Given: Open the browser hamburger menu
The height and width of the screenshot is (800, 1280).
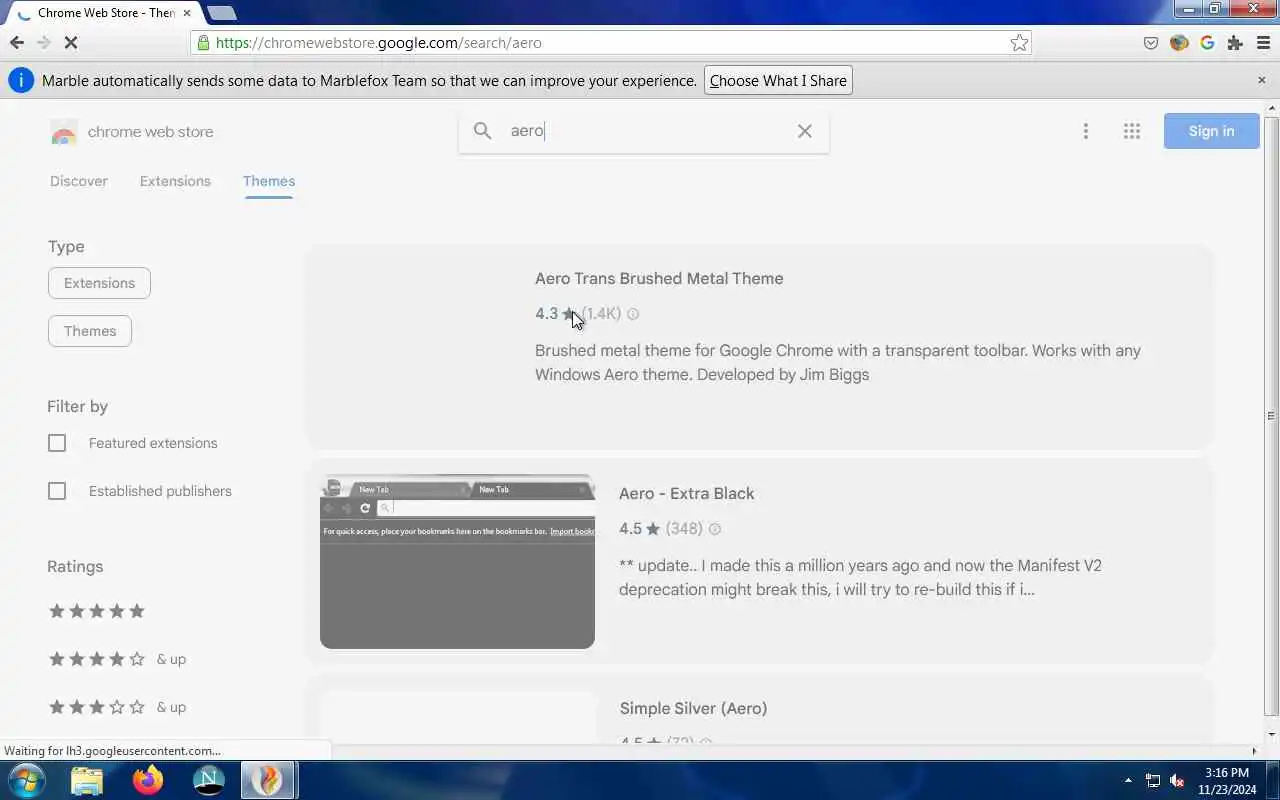Looking at the screenshot, I should click(1262, 42).
